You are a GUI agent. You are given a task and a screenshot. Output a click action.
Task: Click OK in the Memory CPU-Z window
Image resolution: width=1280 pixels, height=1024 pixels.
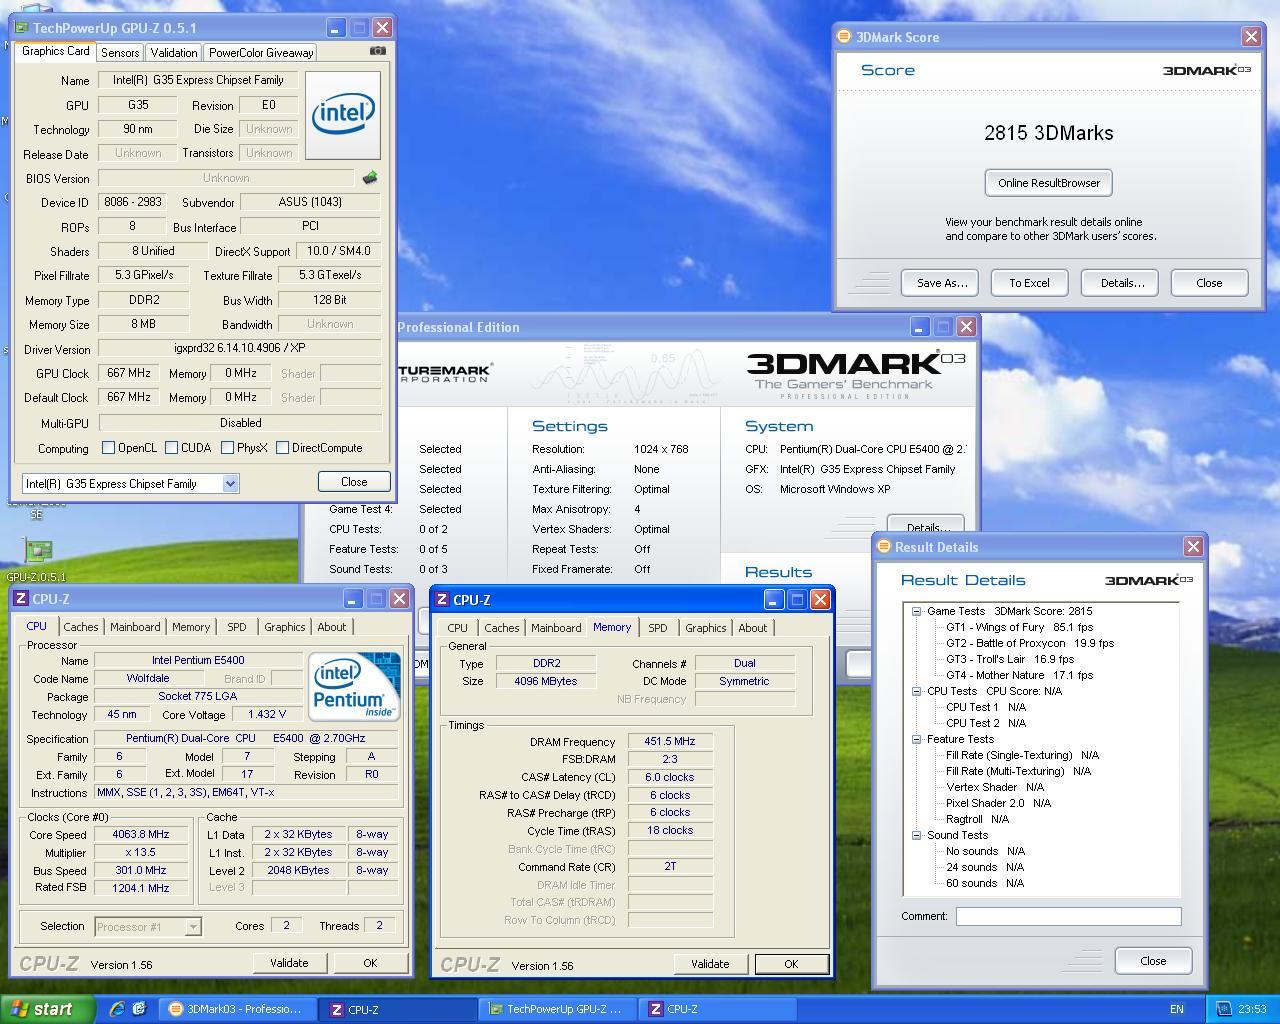[x=791, y=964]
